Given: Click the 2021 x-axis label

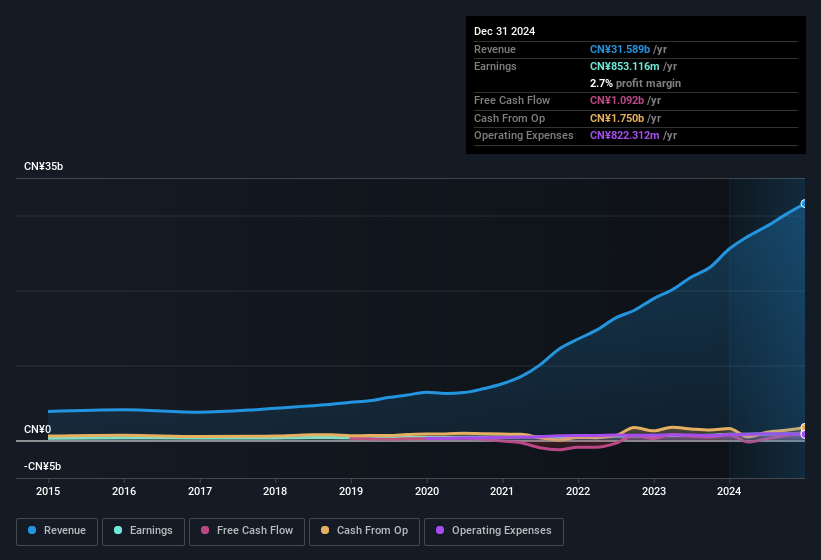Looking at the screenshot, I should tap(502, 491).
